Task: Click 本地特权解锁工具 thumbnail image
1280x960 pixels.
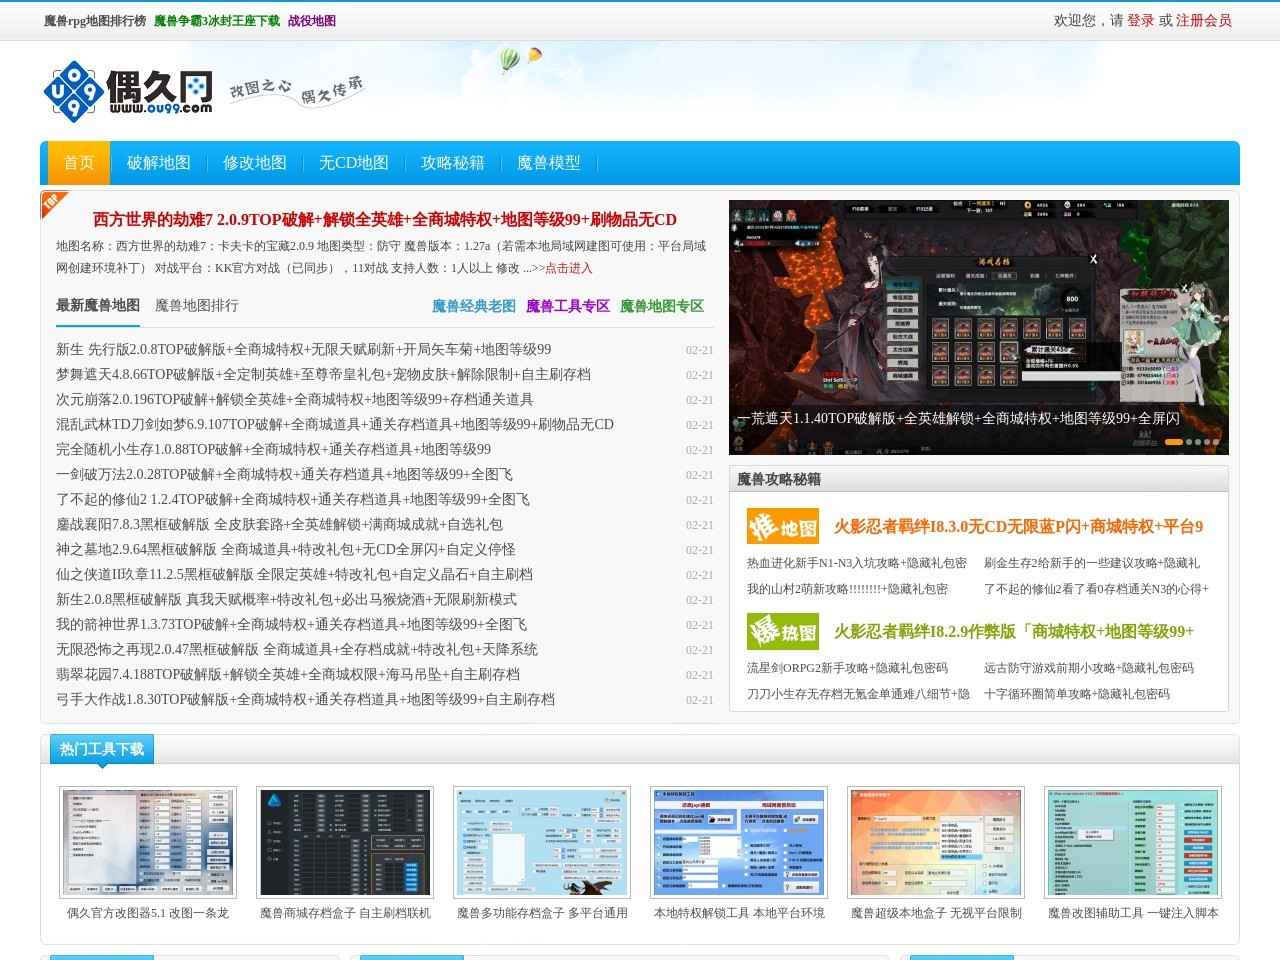Action: 739,843
